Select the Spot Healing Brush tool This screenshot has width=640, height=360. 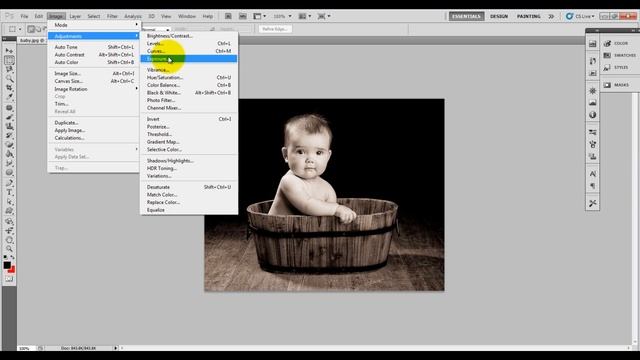[x=9, y=108]
